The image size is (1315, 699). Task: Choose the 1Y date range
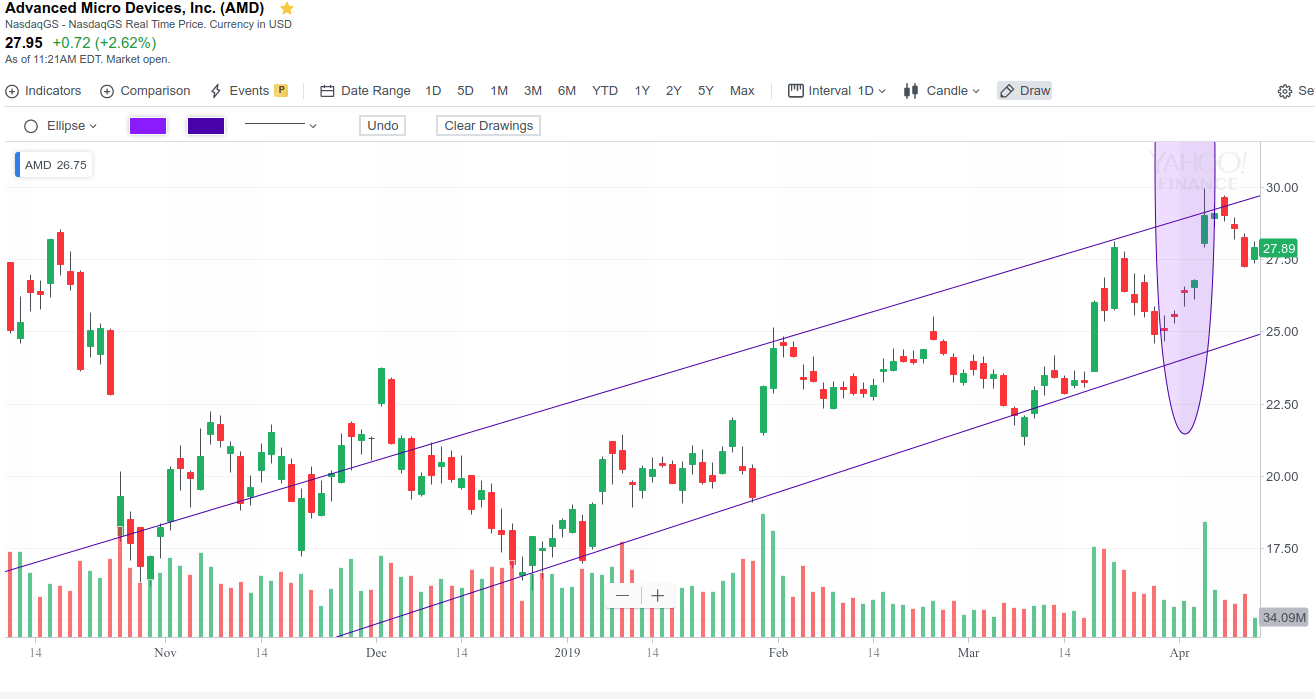coord(642,91)
